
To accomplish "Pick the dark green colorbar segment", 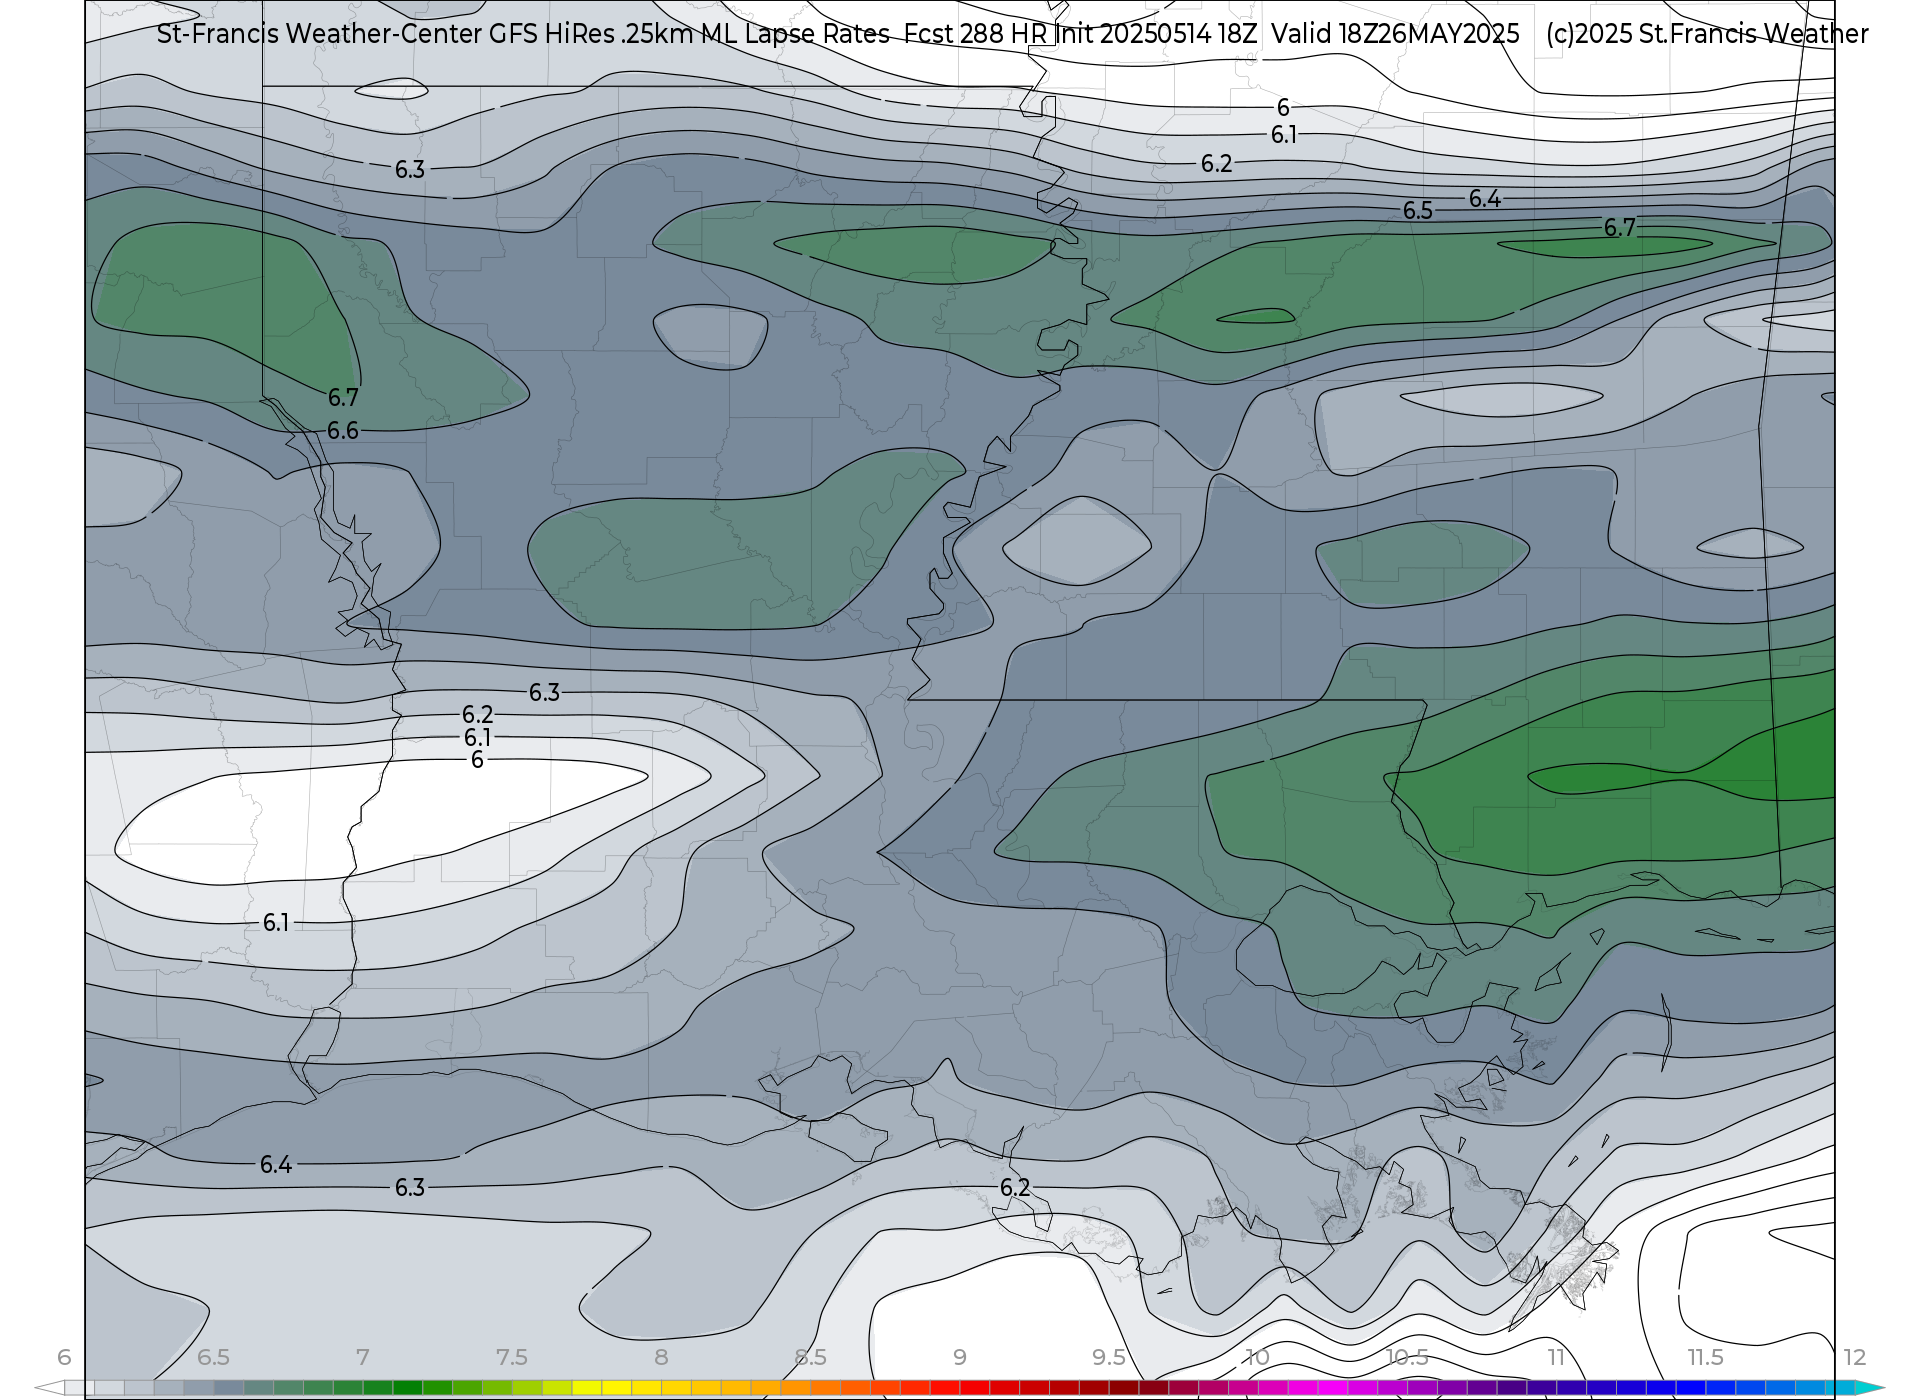I will pos(408,1388).
